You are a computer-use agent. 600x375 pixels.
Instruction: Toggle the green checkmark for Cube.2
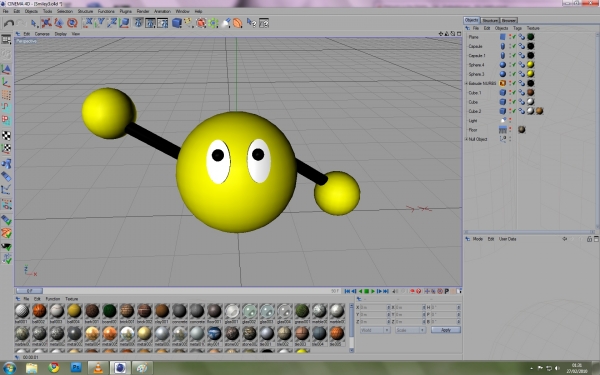pyautogui.click(x=514, y=111)
